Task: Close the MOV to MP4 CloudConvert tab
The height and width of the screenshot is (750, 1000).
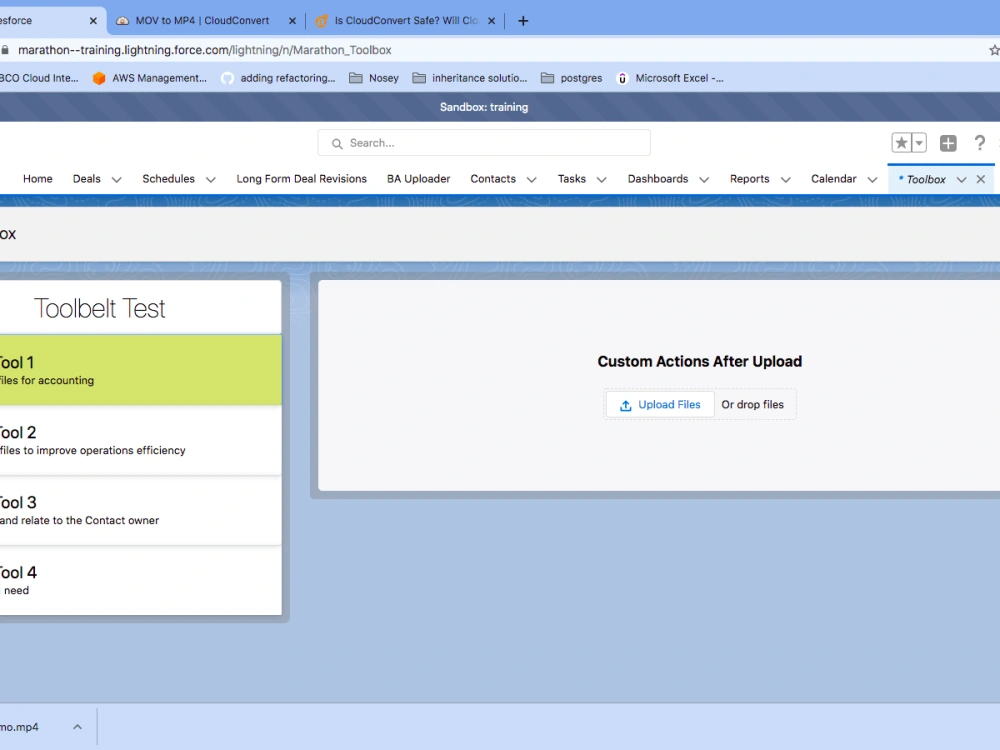Action: coord(292,20)
